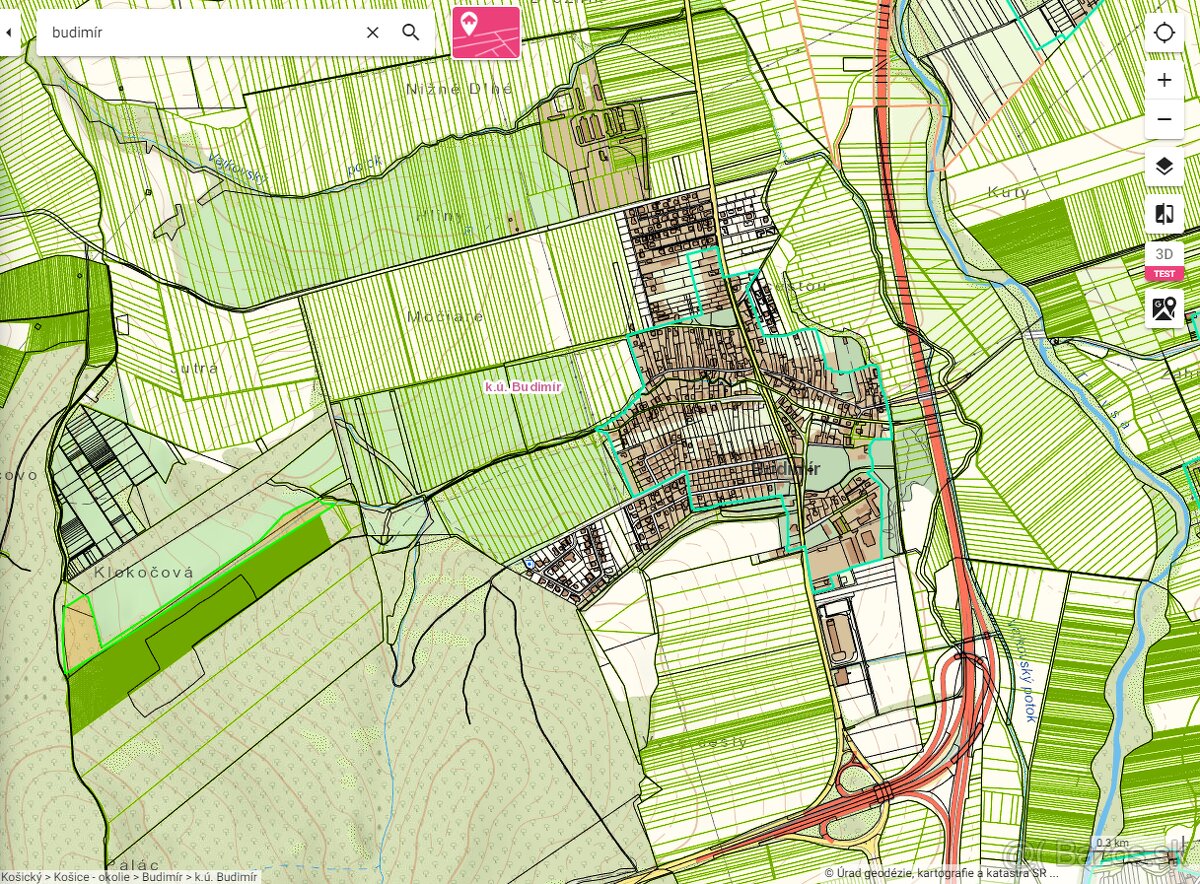Center map on my location
Screen dimensions: 1200x884
[x=1164, y=32]
